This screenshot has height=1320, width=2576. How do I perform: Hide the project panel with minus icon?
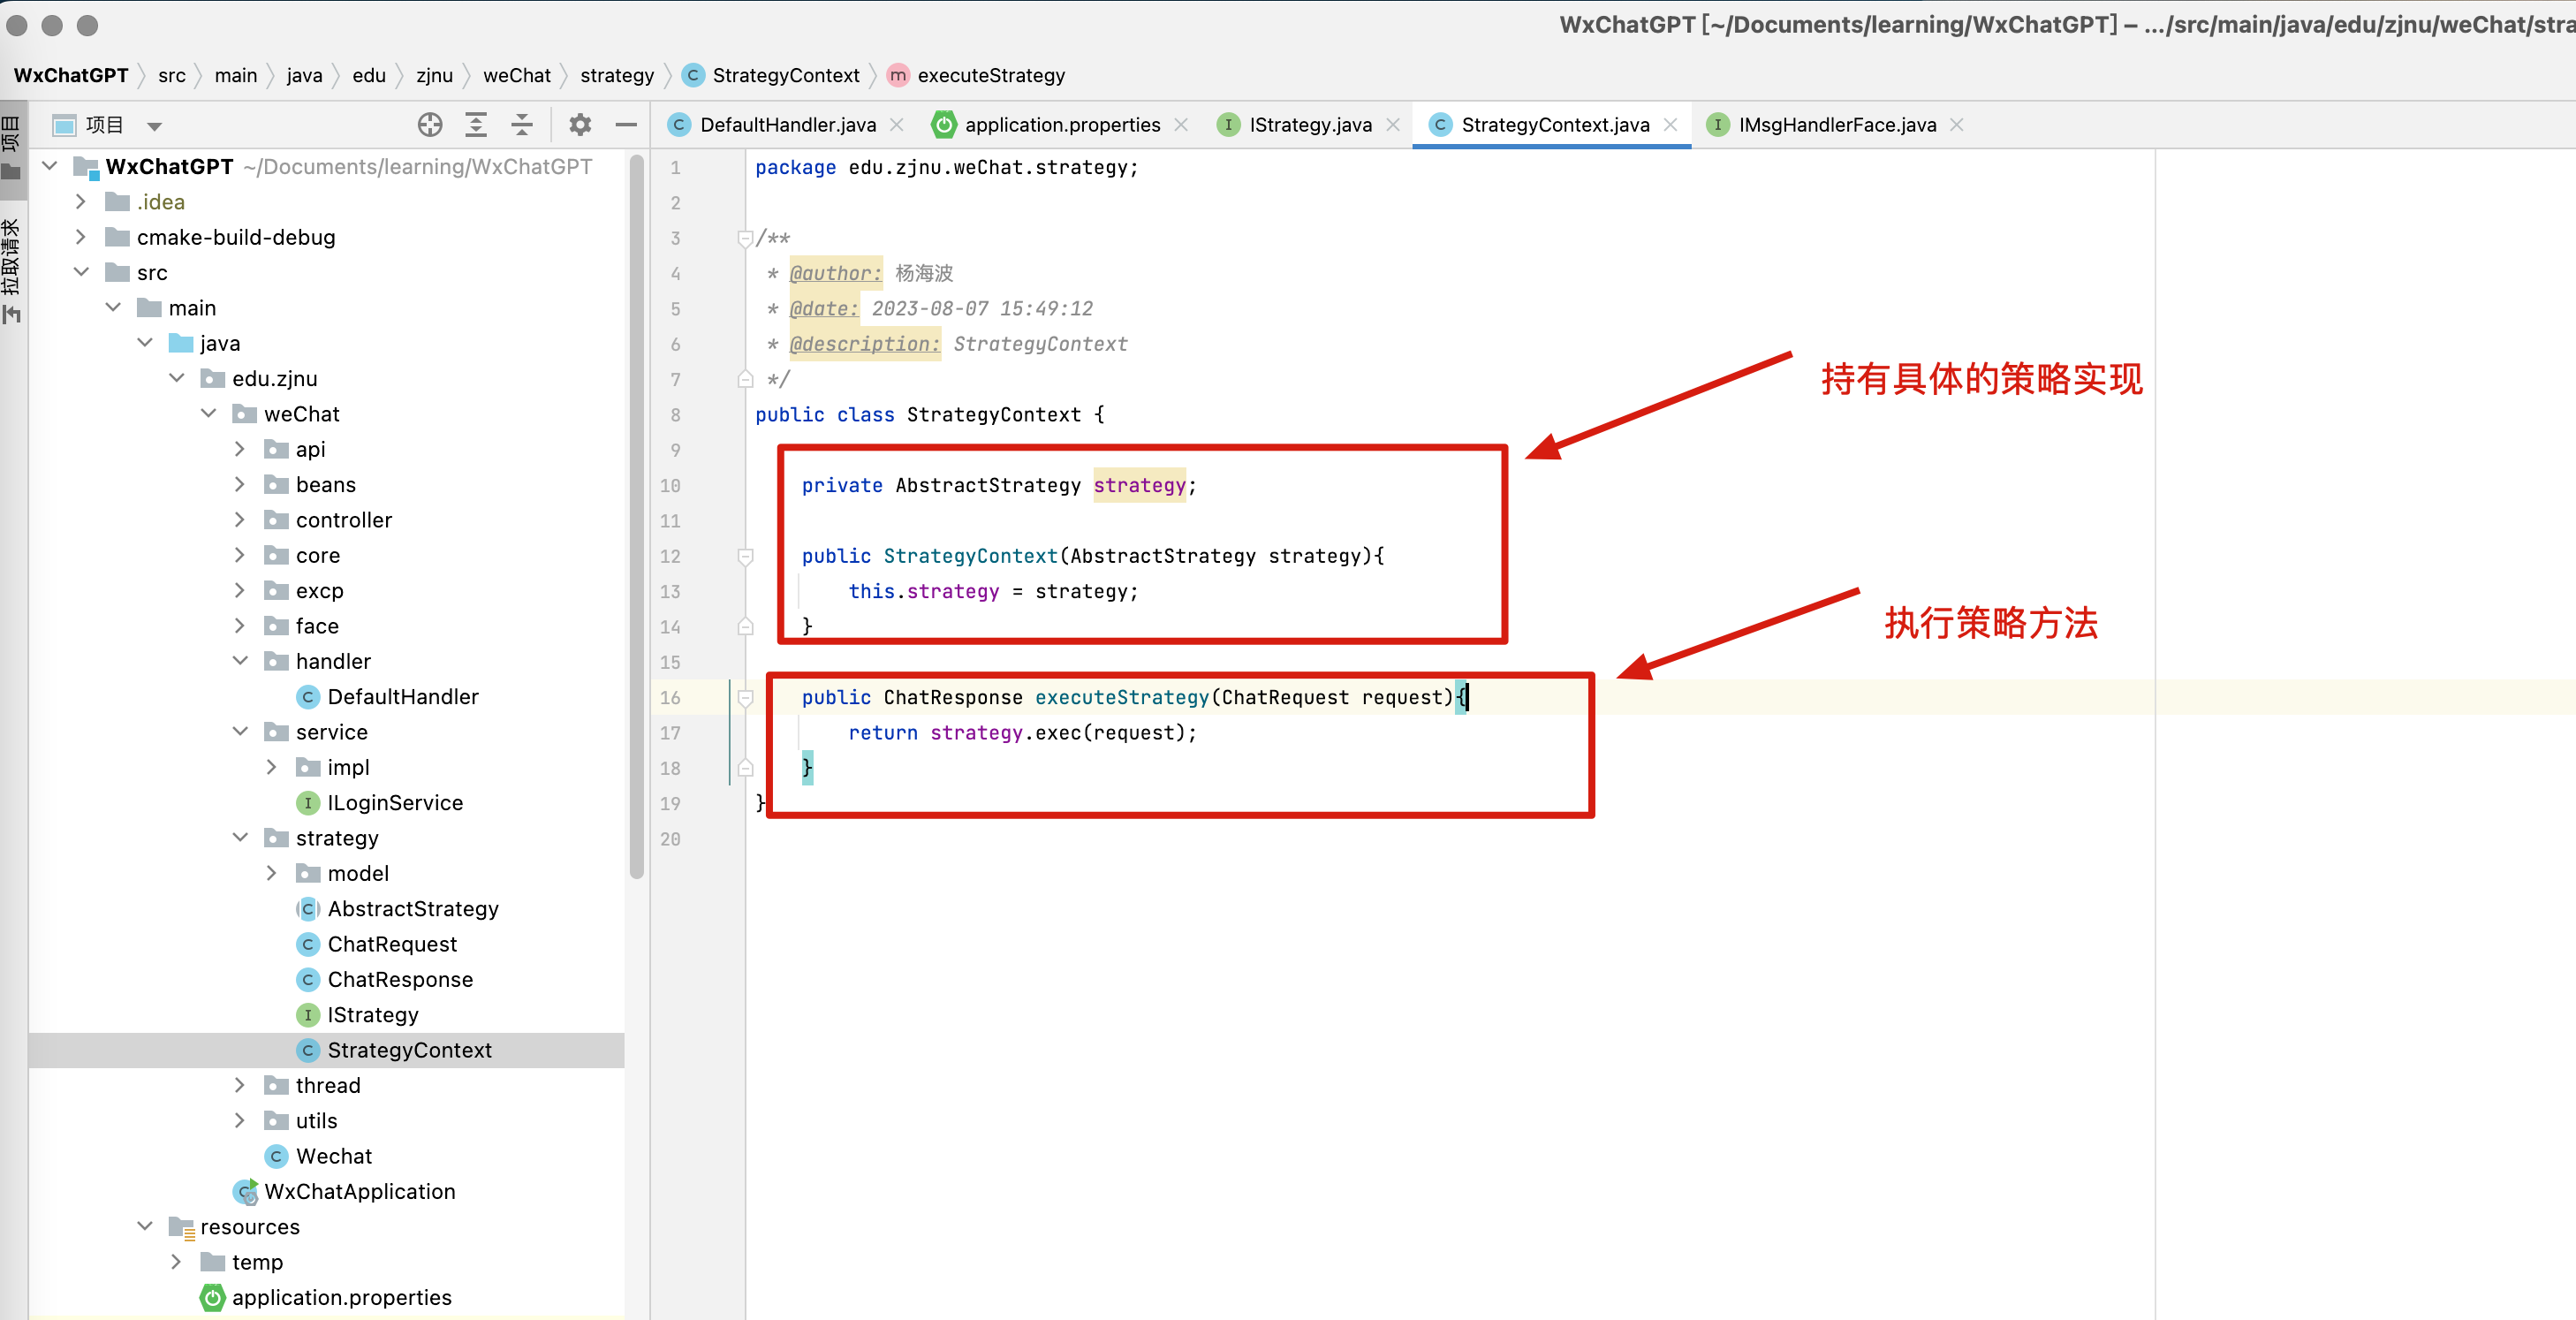point(626,125)
